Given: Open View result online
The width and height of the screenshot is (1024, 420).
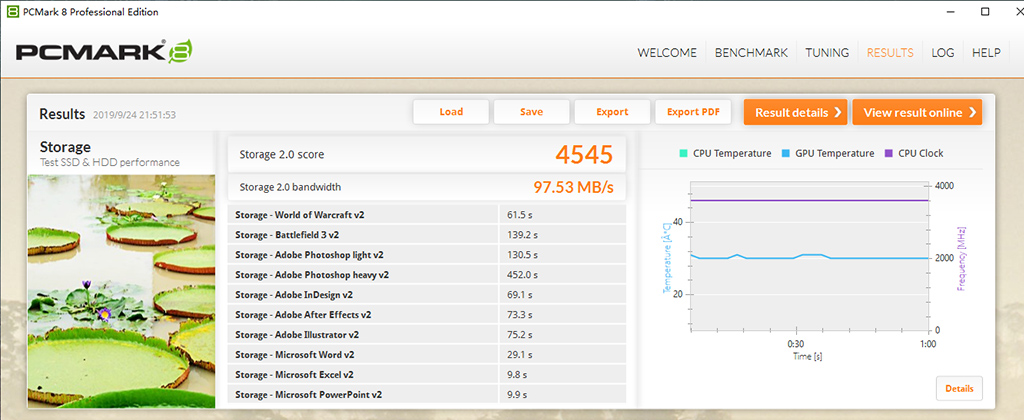Looking at the screenshot, I should click(x=919, y=112).
